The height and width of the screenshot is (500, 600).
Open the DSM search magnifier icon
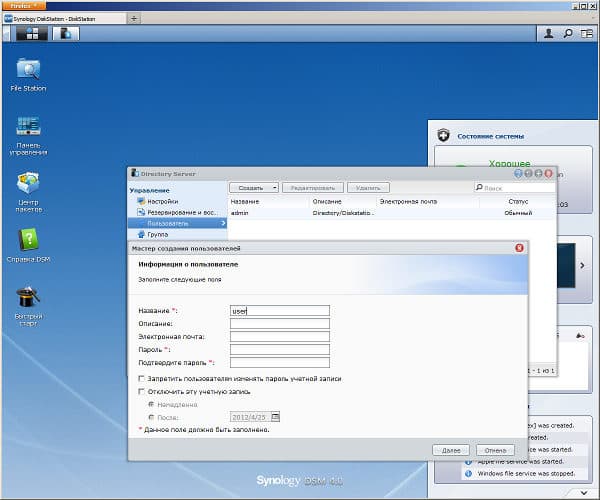click(x=568, y=34)
